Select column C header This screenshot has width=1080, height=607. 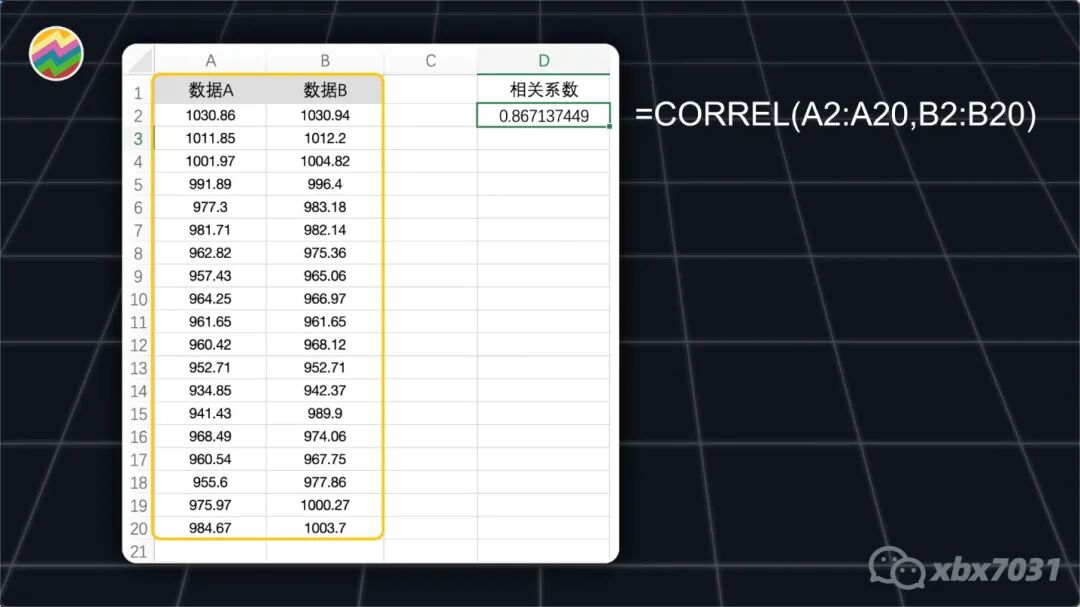point(430,61)
